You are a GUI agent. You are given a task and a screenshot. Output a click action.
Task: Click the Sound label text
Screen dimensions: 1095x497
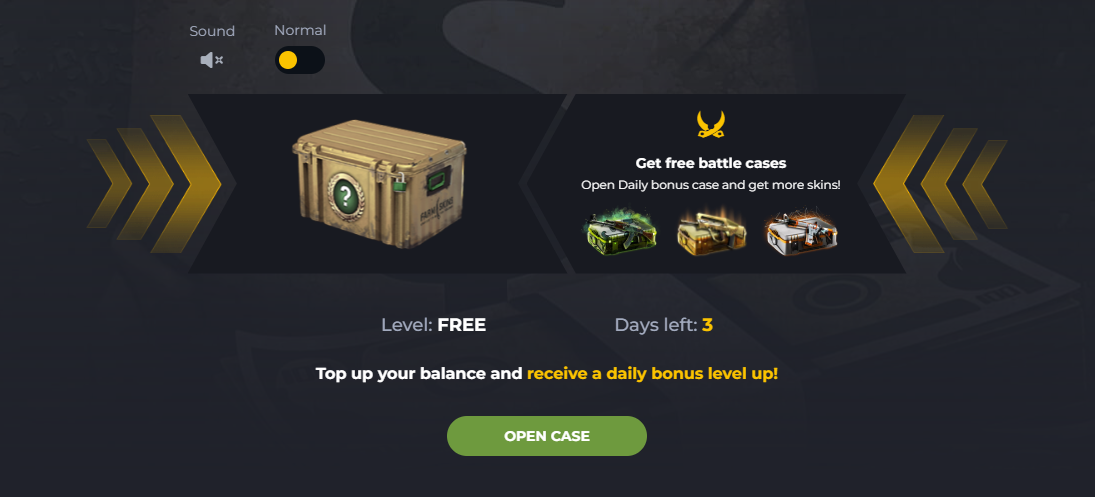pos(212,31)
